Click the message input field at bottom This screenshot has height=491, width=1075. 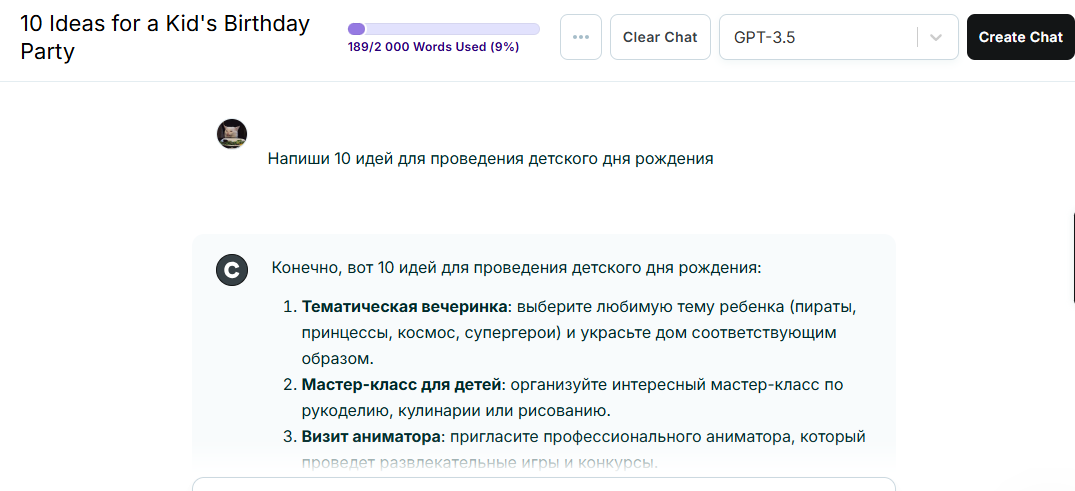[544, 484]
